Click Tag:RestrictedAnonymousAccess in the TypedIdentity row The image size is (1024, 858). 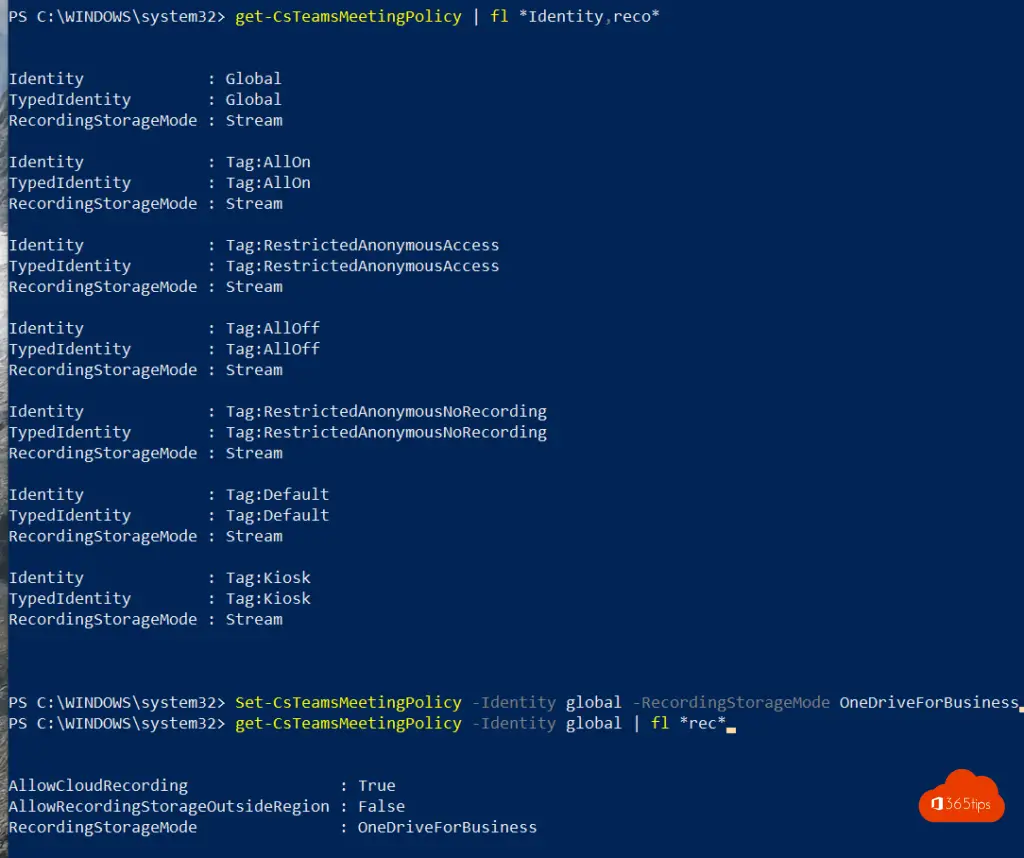362,266
